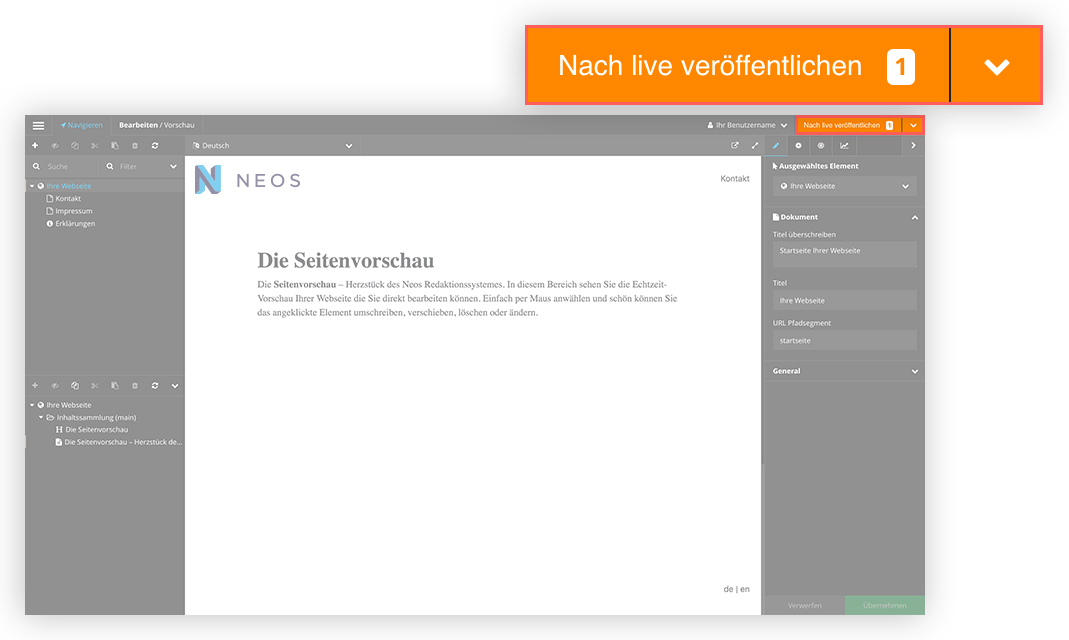Open the hamburger main menu
1069x640 pixels.
click(x=38, y=125)
